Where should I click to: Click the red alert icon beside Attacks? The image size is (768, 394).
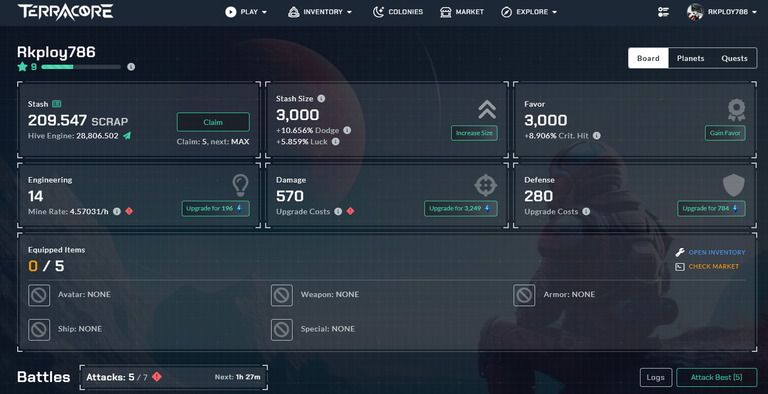pyautogui.click(x=157, y=377)
